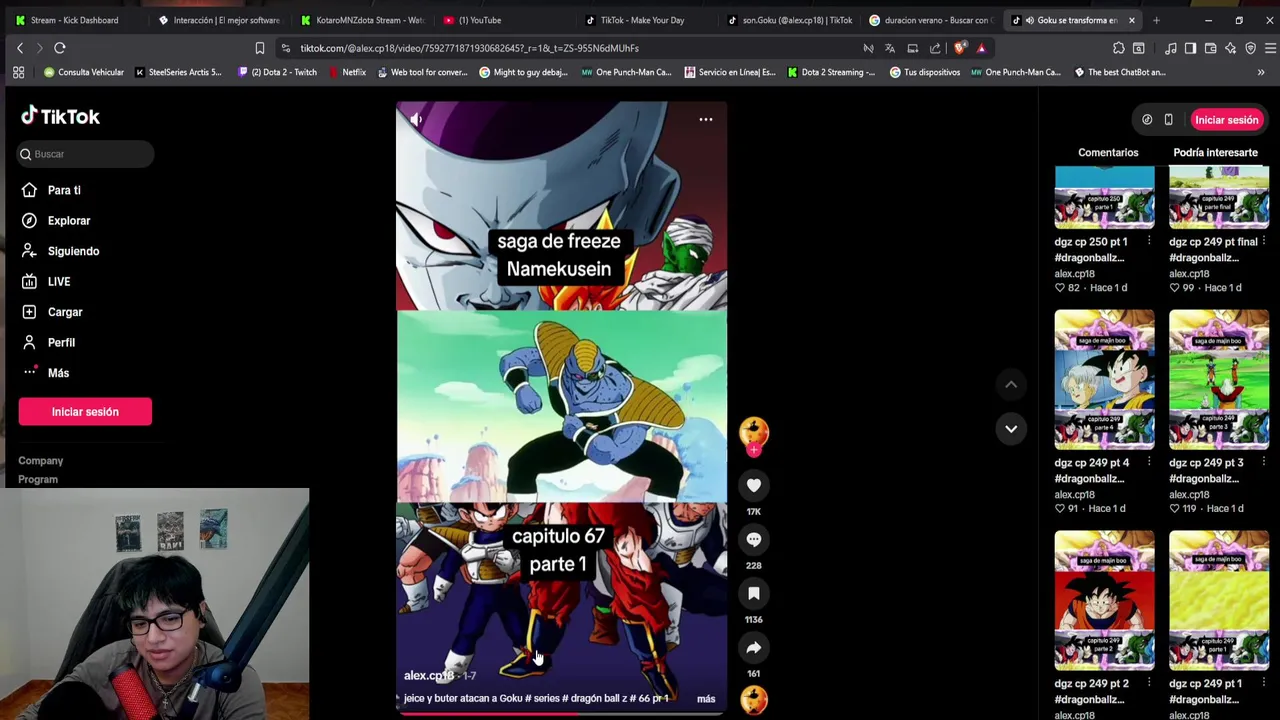Open the Dota 2 Streaming bookmark
This screenshot has height=720, width=1280.
click(x=831, y=72)
